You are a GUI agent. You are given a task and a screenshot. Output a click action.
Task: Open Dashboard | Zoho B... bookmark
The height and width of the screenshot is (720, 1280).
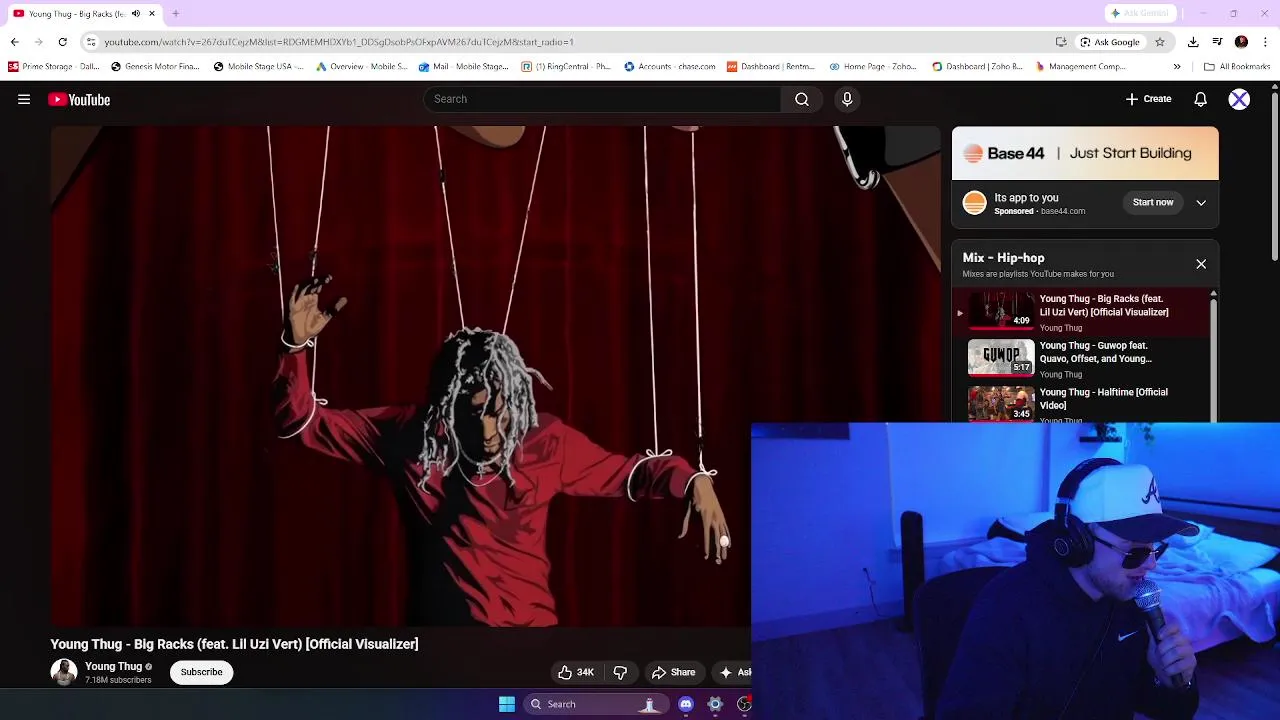[x=977, y=67]
